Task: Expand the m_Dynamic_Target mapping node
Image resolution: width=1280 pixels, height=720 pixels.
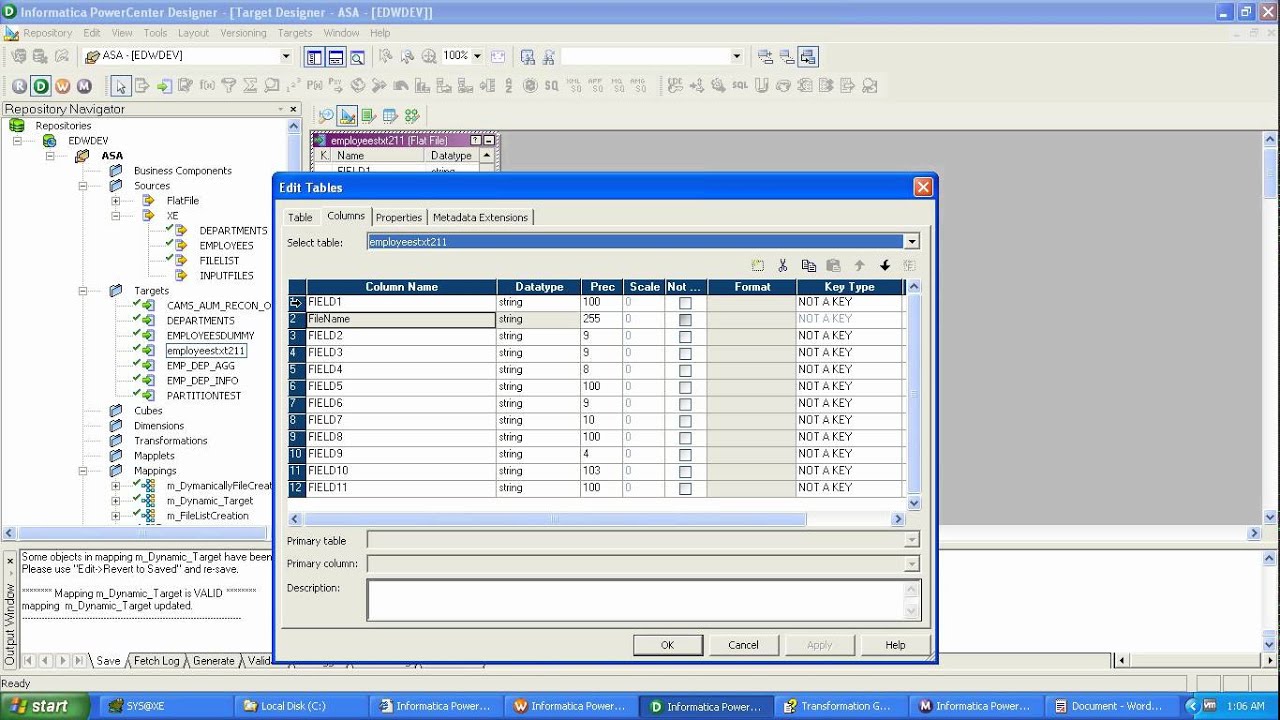Action: (116, 501)
